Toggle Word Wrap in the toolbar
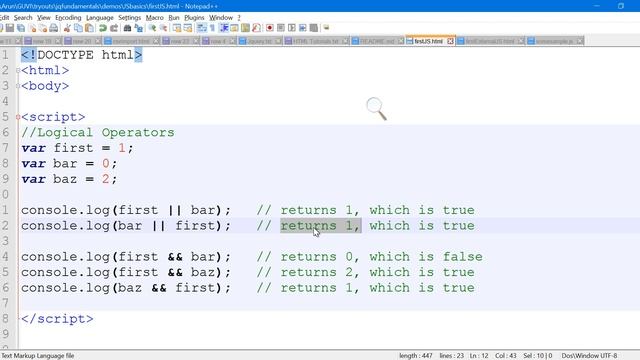The image size is (640, 360). pyautogui.click(x=202, y=28)
